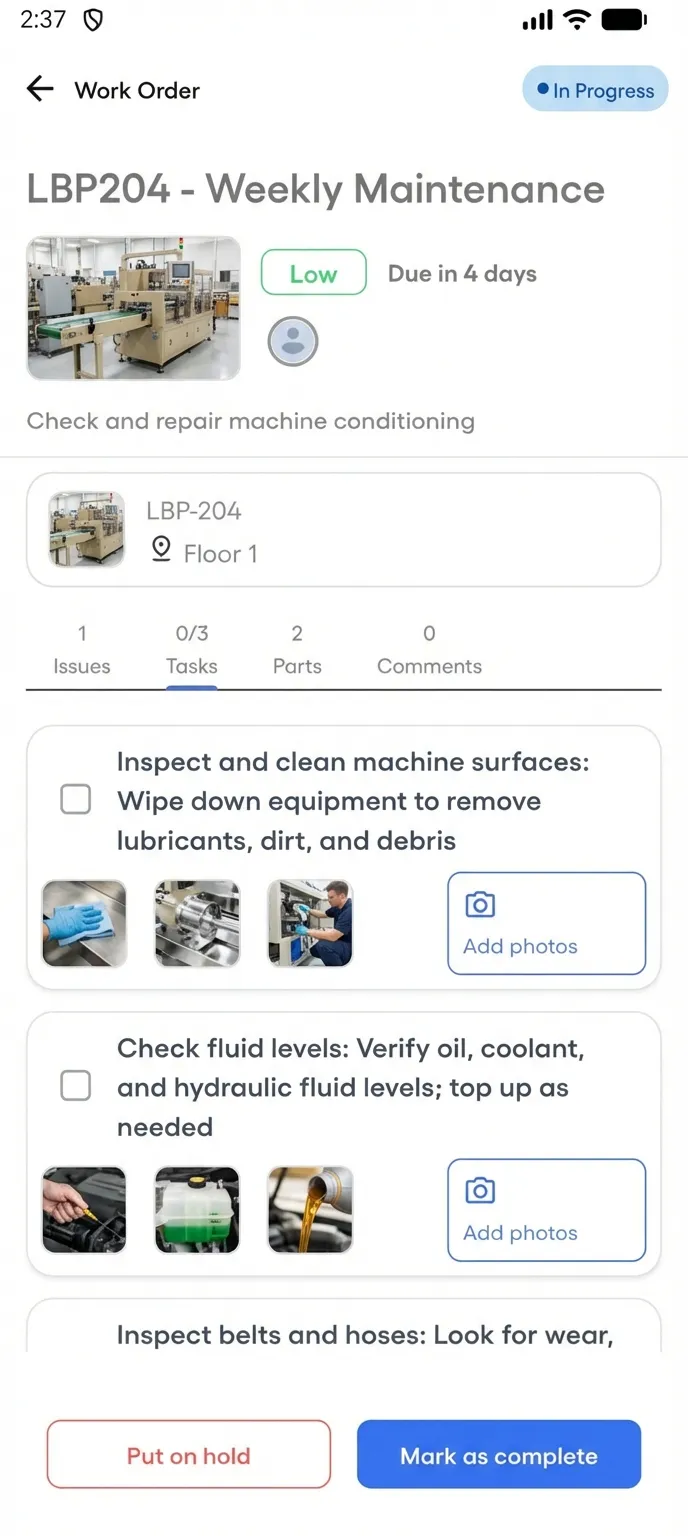Screen dimensions: 688x1536
Task: Mark the fluid levels task as done
Action: (75, 1086)
